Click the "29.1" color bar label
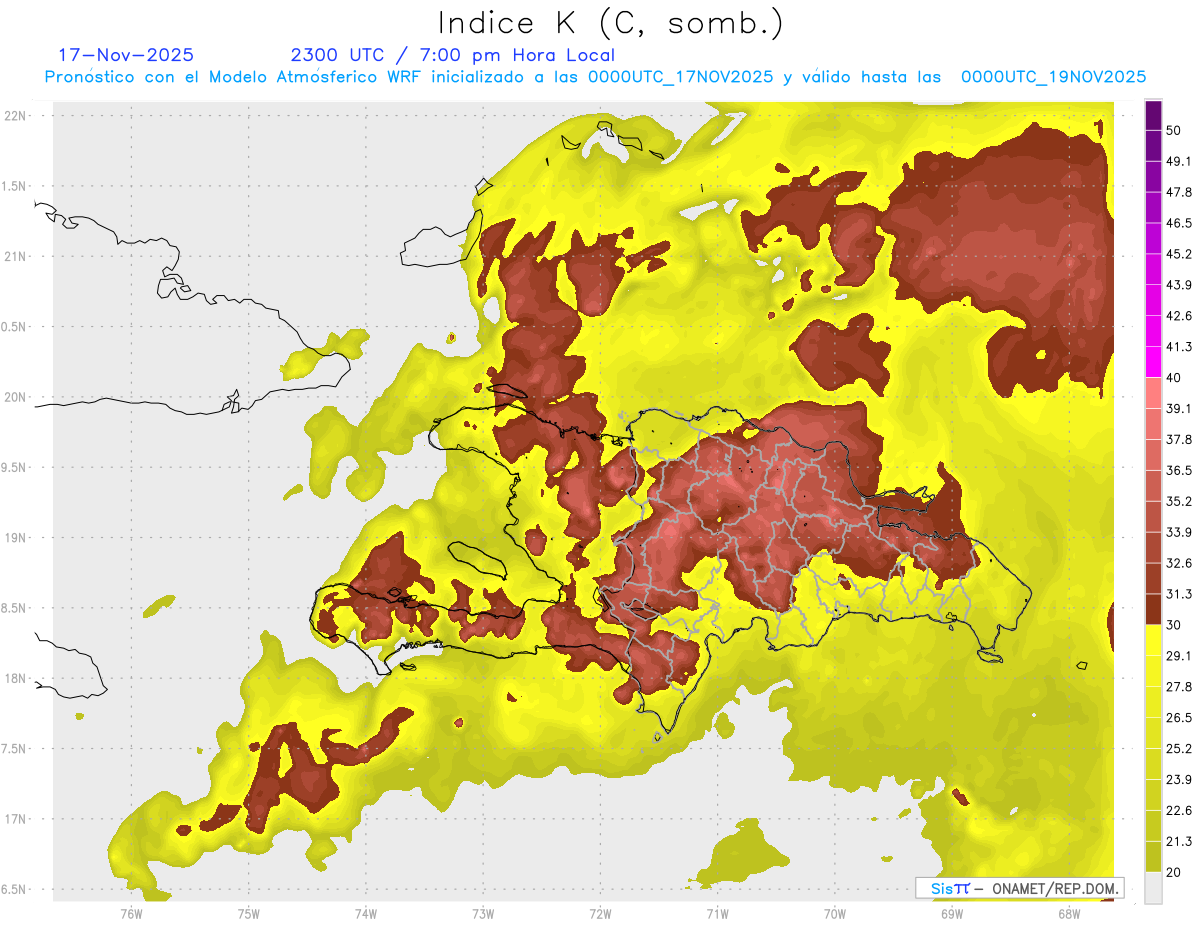Screen dimensions: 1200x927 [1179, 656]
